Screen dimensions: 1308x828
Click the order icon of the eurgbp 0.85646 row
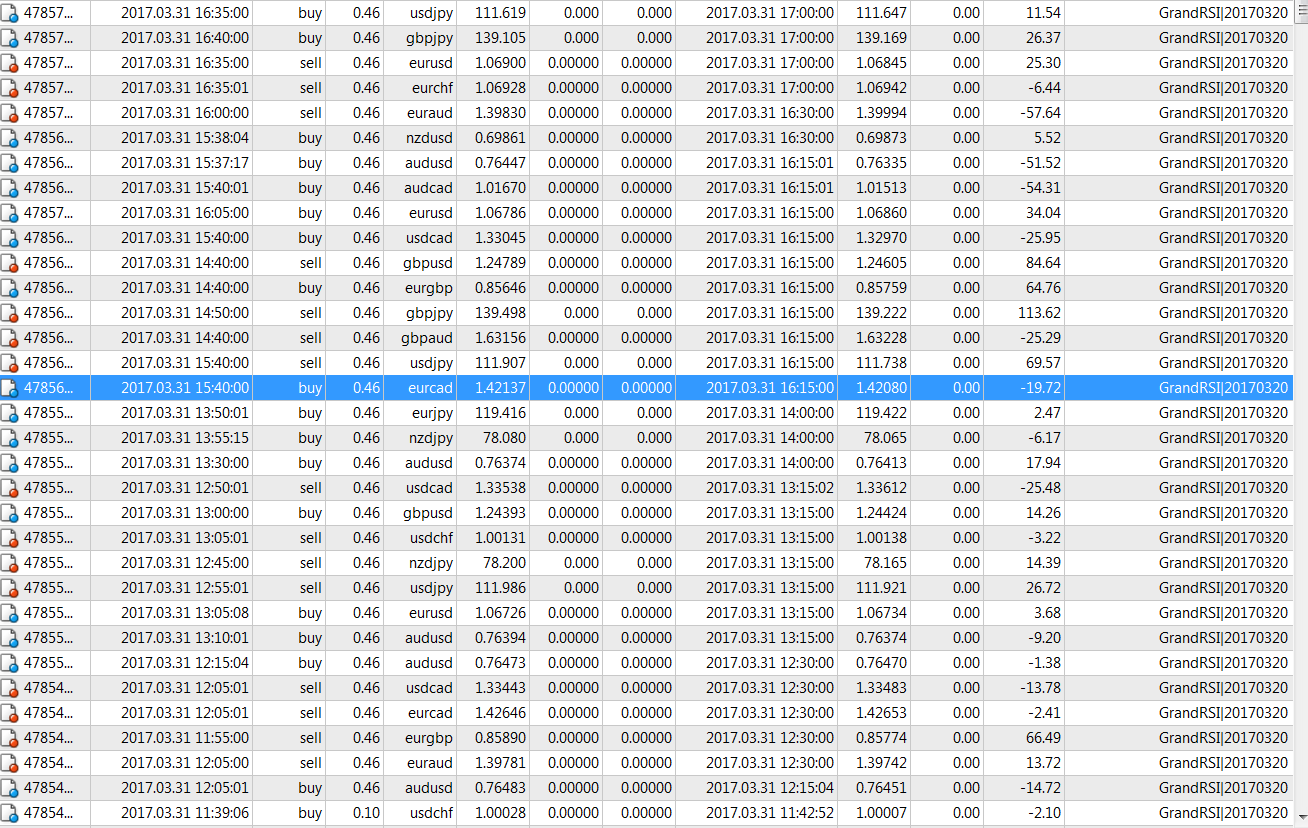pos(10,288)
